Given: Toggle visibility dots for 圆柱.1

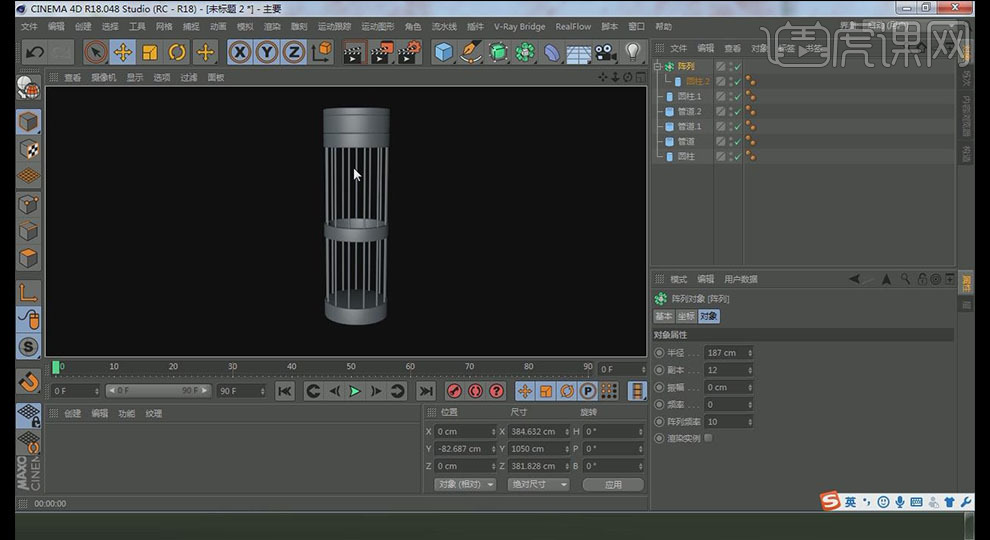Looking at the screenshot, I should [x=731, y=97].
